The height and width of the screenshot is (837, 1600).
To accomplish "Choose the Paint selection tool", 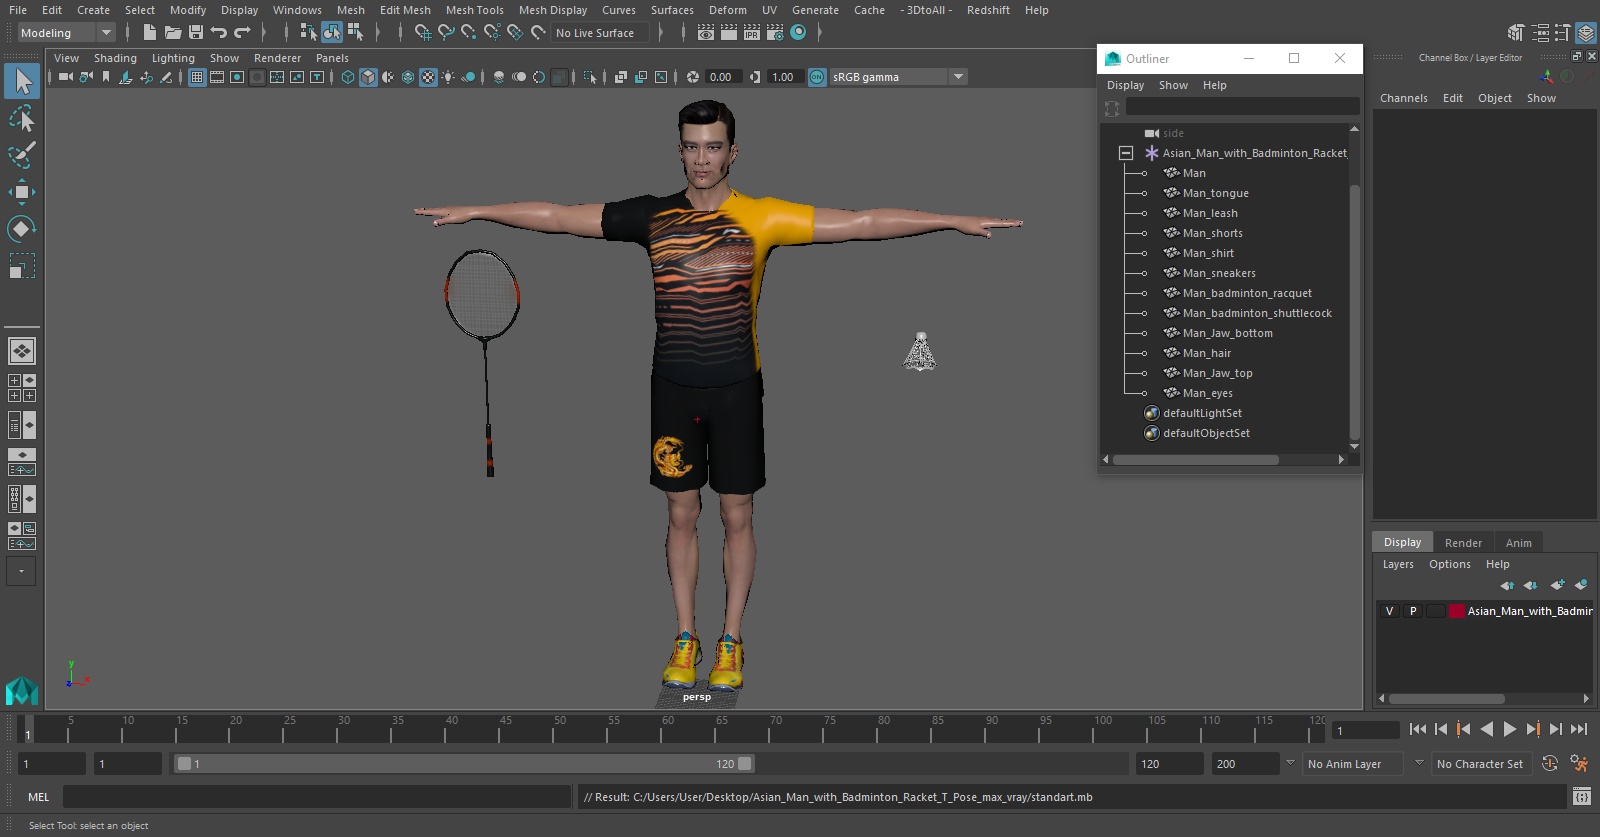I will [x=22, y=155].
